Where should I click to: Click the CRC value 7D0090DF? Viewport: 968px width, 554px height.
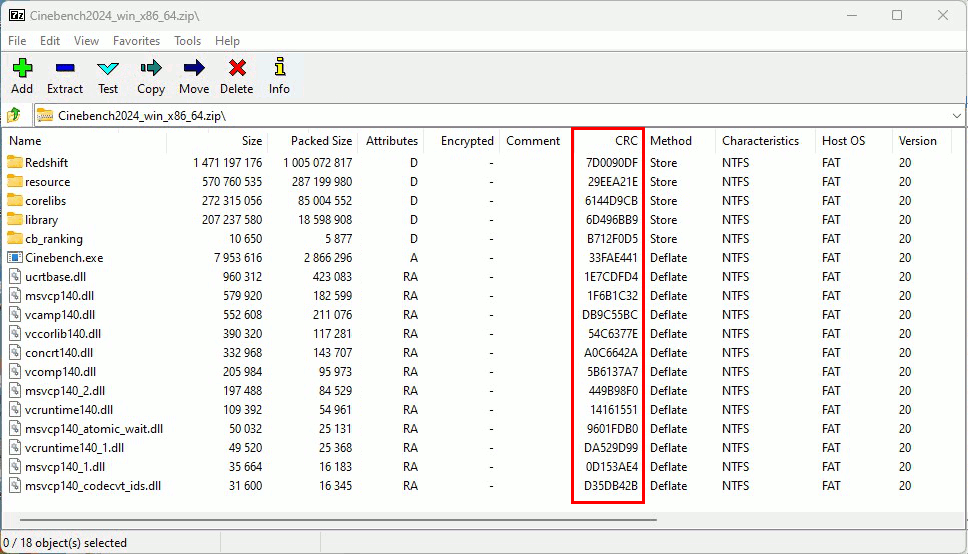(x=612, y=163)
